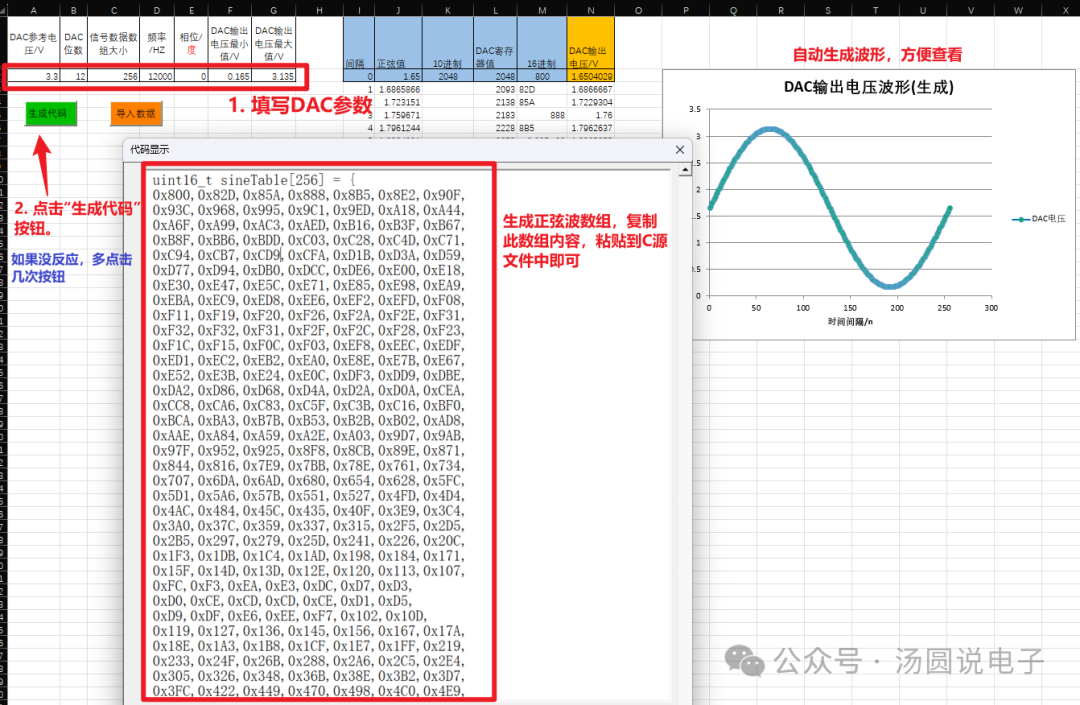Select the output voltage cell 1.6866667
1080x705 pixels.
click(x=591, y=90)
